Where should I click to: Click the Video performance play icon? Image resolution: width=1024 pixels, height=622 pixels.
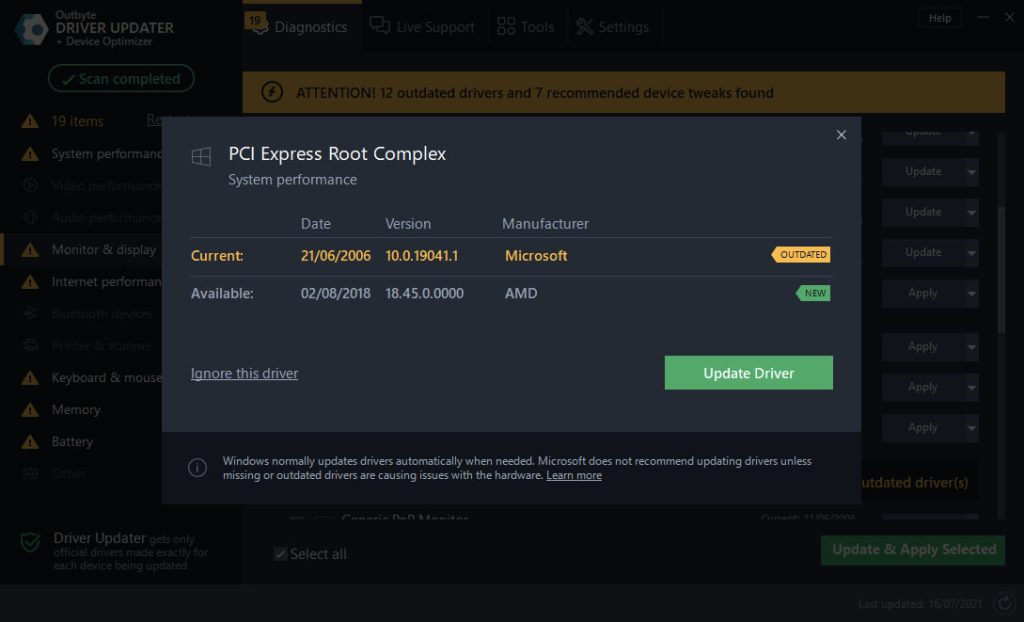[30, 185]
